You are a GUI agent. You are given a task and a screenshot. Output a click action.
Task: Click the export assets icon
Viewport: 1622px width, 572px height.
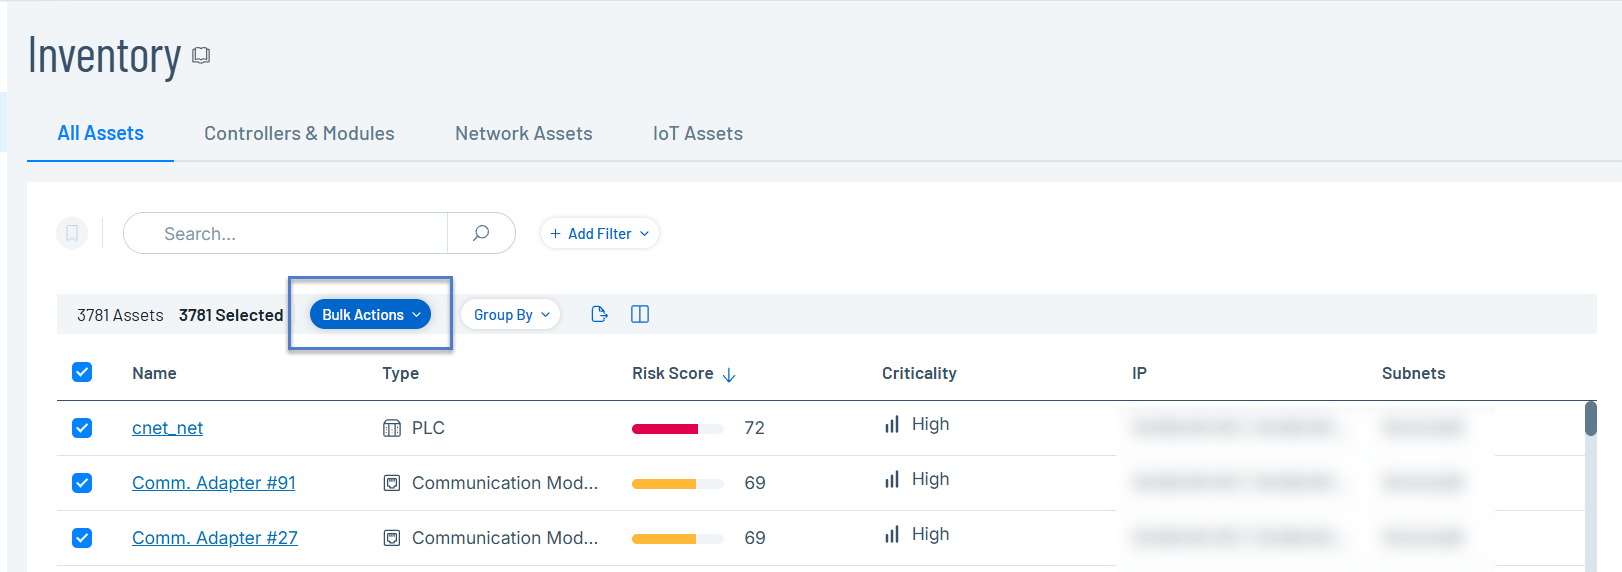pos(599,314)
